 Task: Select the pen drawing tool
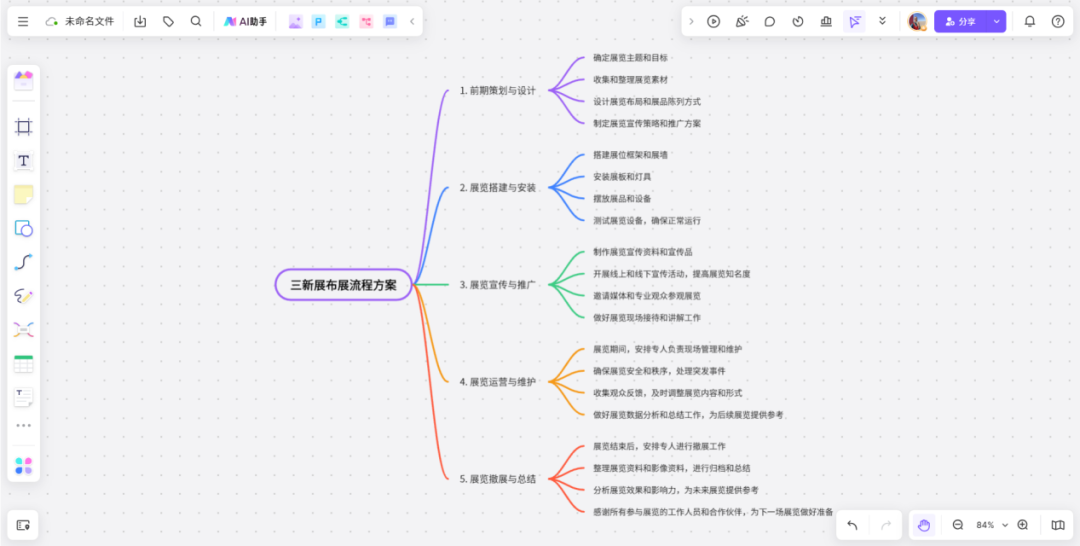23,297
